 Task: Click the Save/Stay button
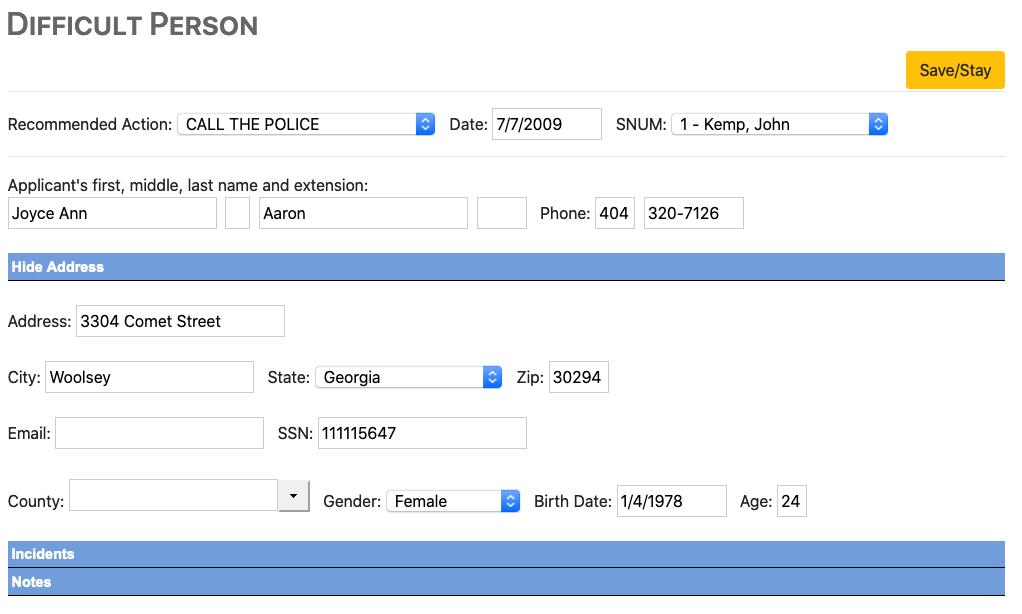(955, 70)
